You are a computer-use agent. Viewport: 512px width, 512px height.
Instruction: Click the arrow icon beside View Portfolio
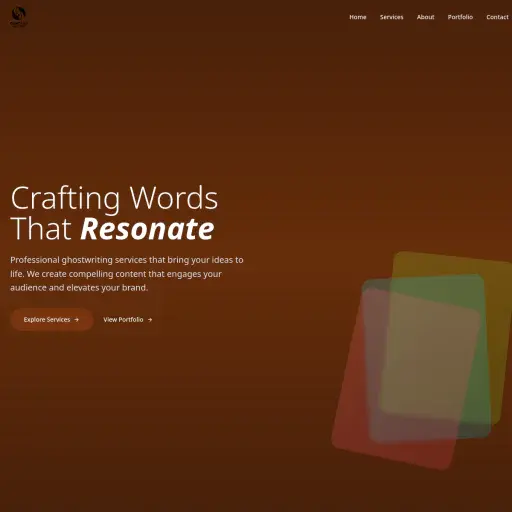[150, 320]
